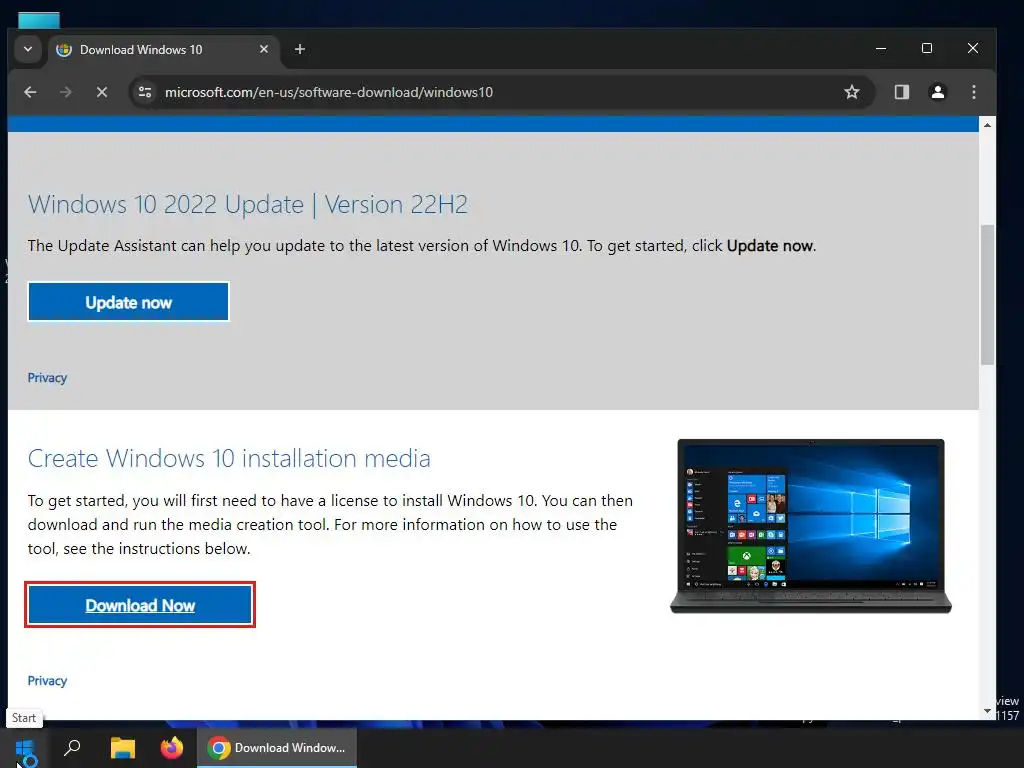1024x768 pixels.
Task: Click heading 'Create Windows 10 installation media'
Action: [x=229, y=458]
